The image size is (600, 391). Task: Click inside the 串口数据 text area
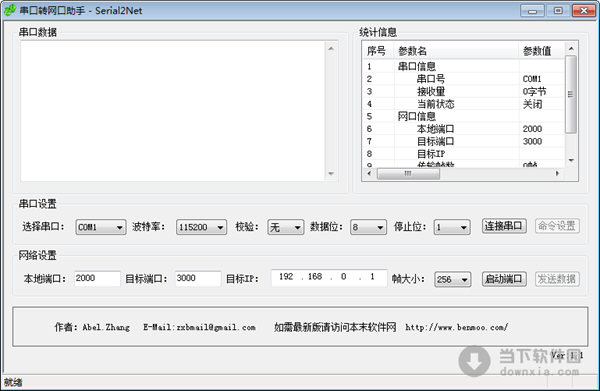click(173, 111)
